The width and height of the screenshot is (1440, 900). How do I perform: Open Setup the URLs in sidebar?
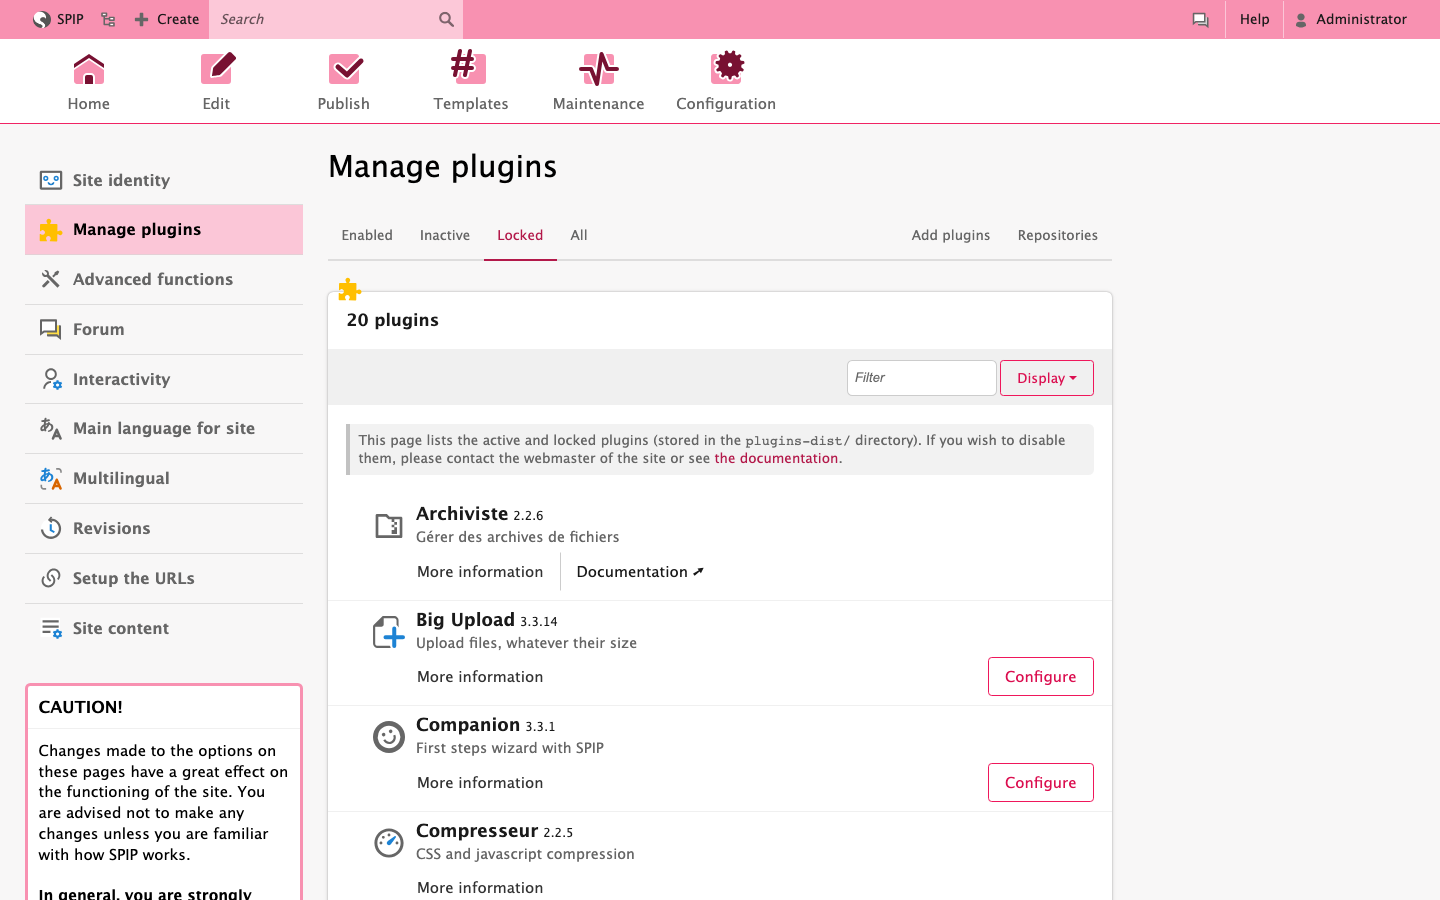point(164,579)
